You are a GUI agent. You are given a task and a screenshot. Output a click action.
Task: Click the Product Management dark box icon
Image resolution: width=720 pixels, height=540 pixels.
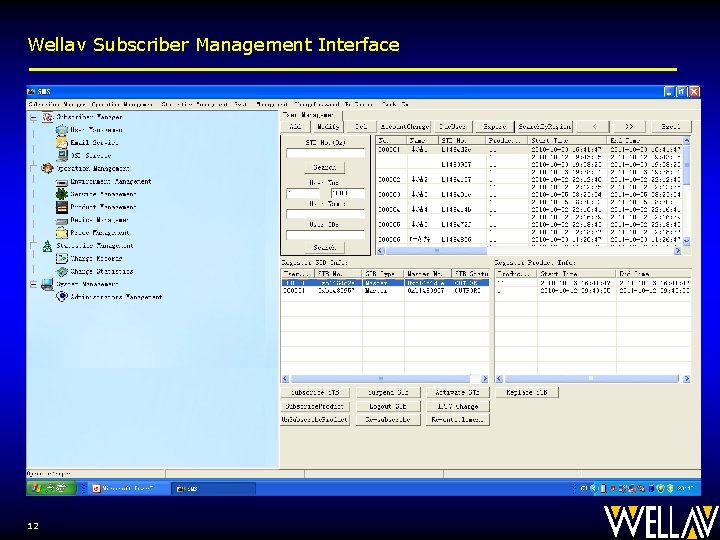[x=62, y=207]
